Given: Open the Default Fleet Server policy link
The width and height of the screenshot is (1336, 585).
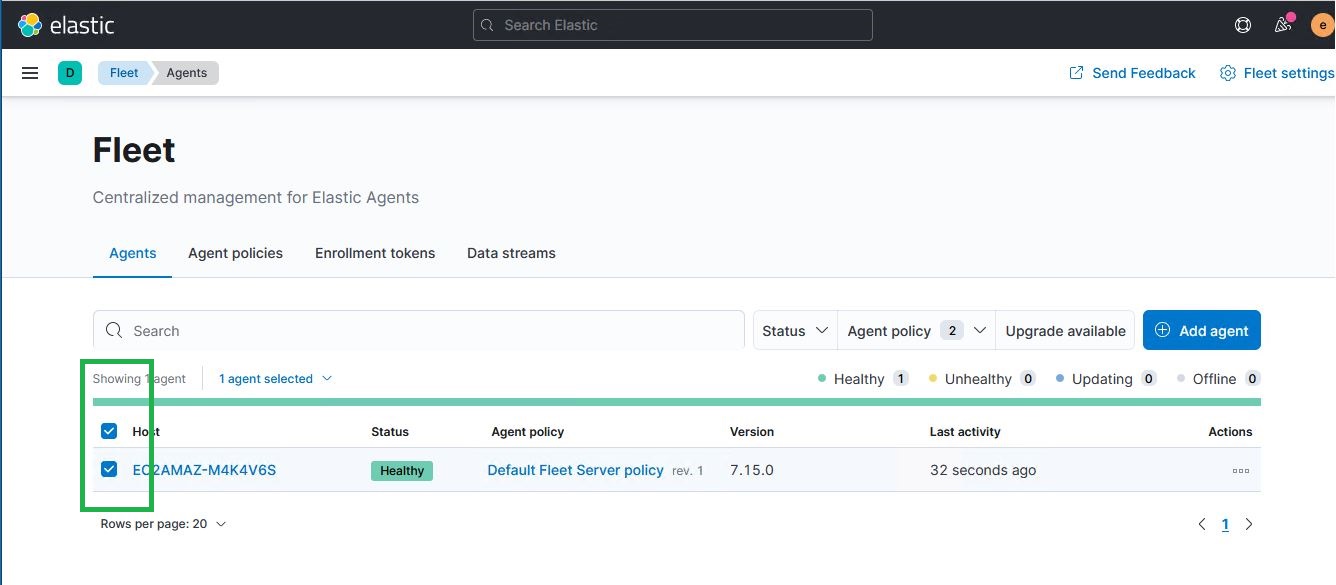Looking at the screenshot, I should point(575,470).
